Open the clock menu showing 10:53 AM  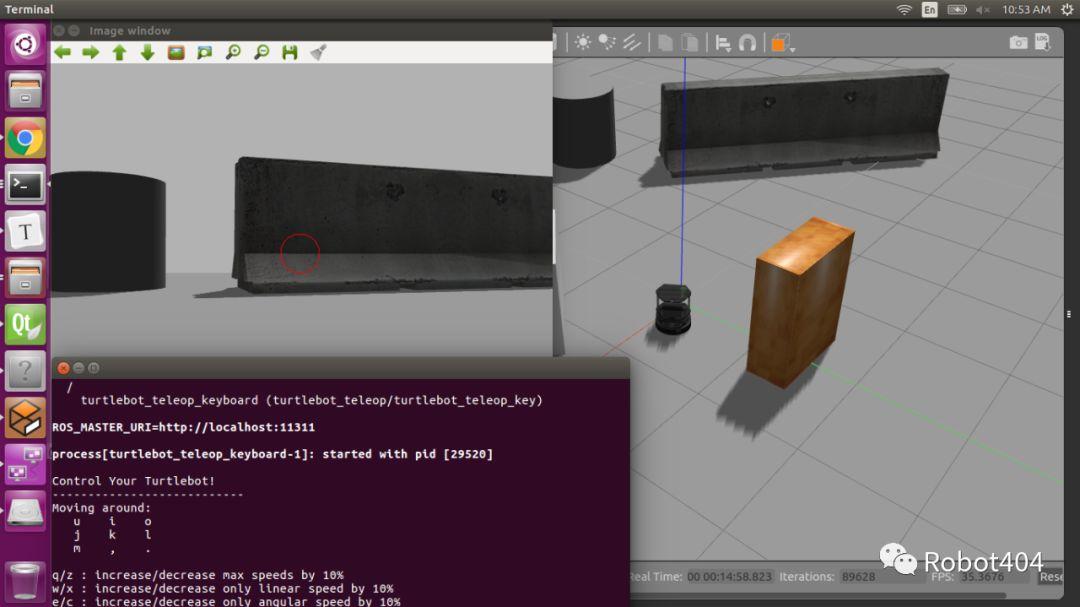click(1026, 9)
